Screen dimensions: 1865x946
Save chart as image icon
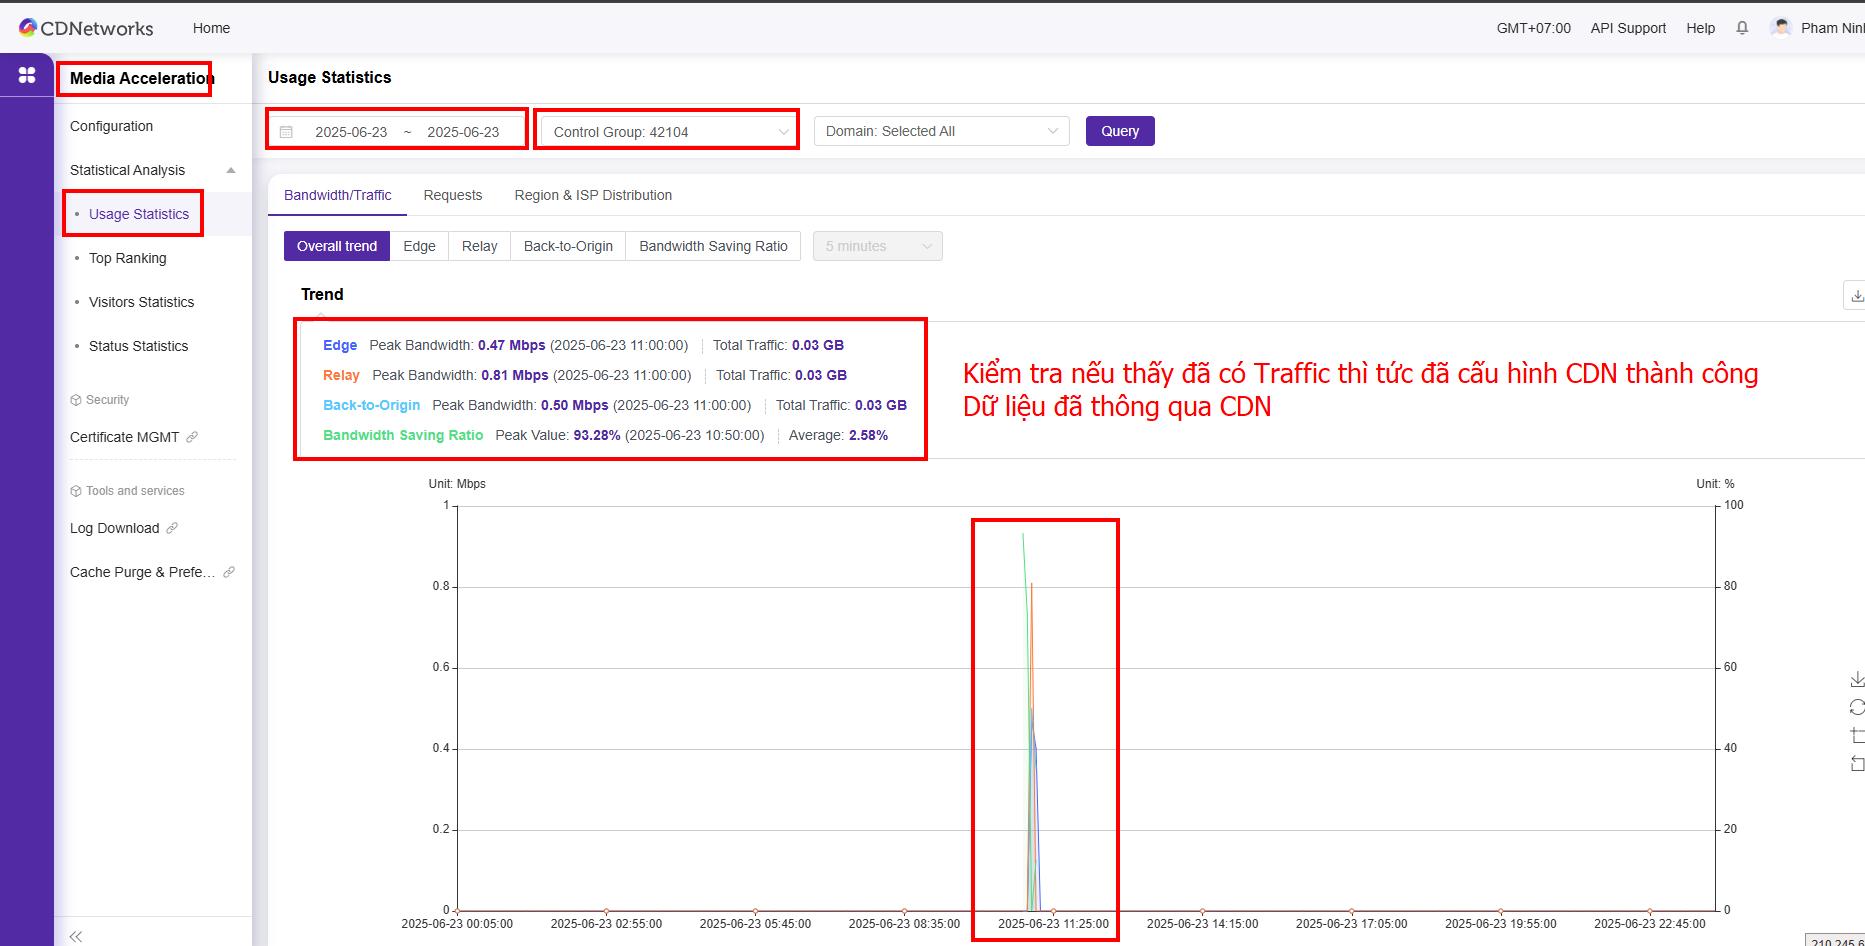click(x=1857, y=679)
